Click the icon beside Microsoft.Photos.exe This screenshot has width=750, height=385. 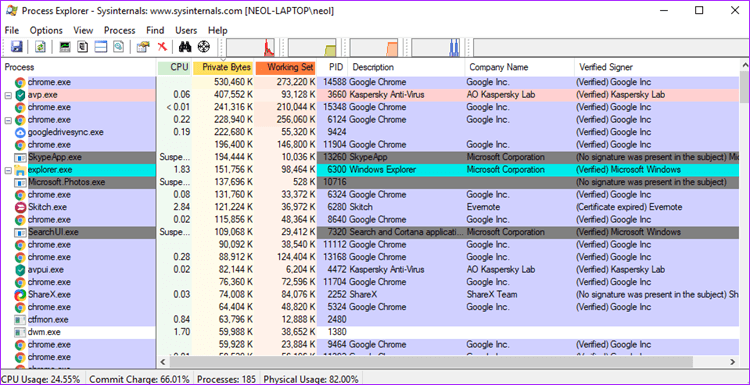[20, 182]
